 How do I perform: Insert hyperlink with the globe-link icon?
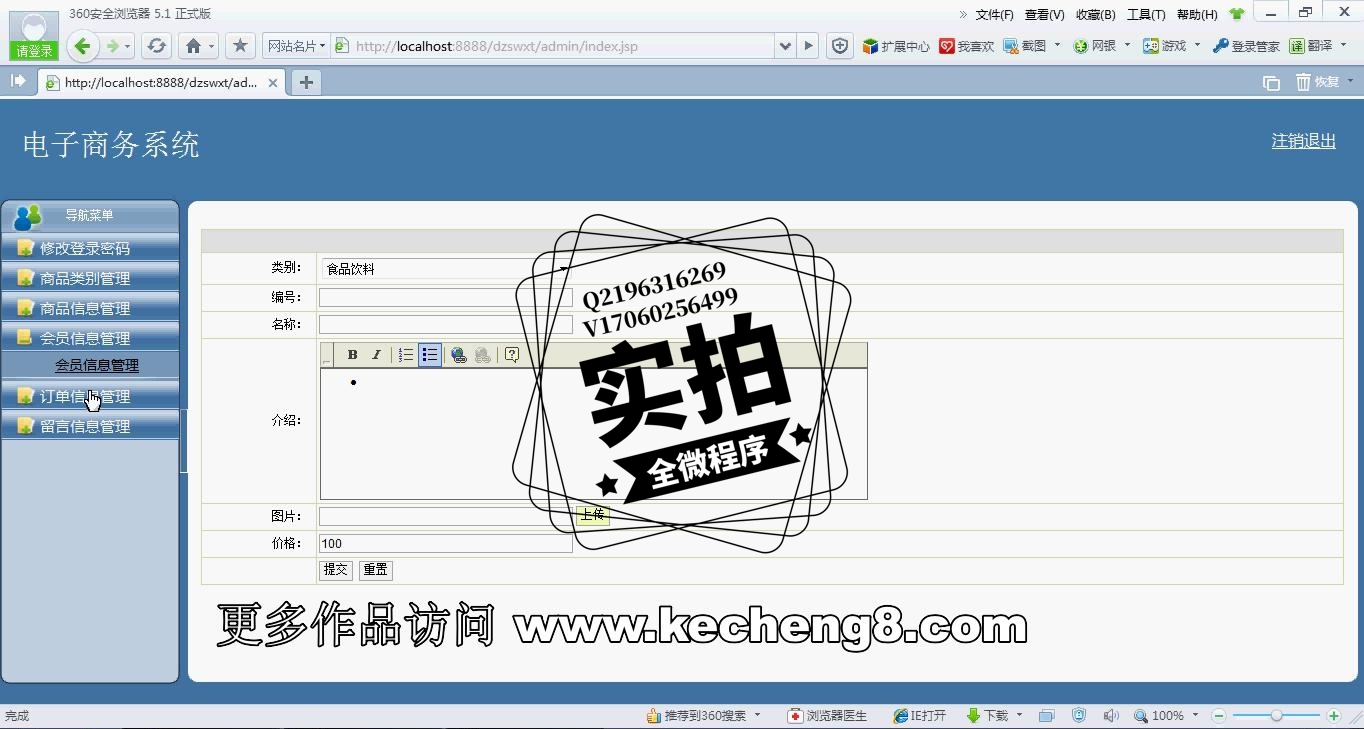459,355
